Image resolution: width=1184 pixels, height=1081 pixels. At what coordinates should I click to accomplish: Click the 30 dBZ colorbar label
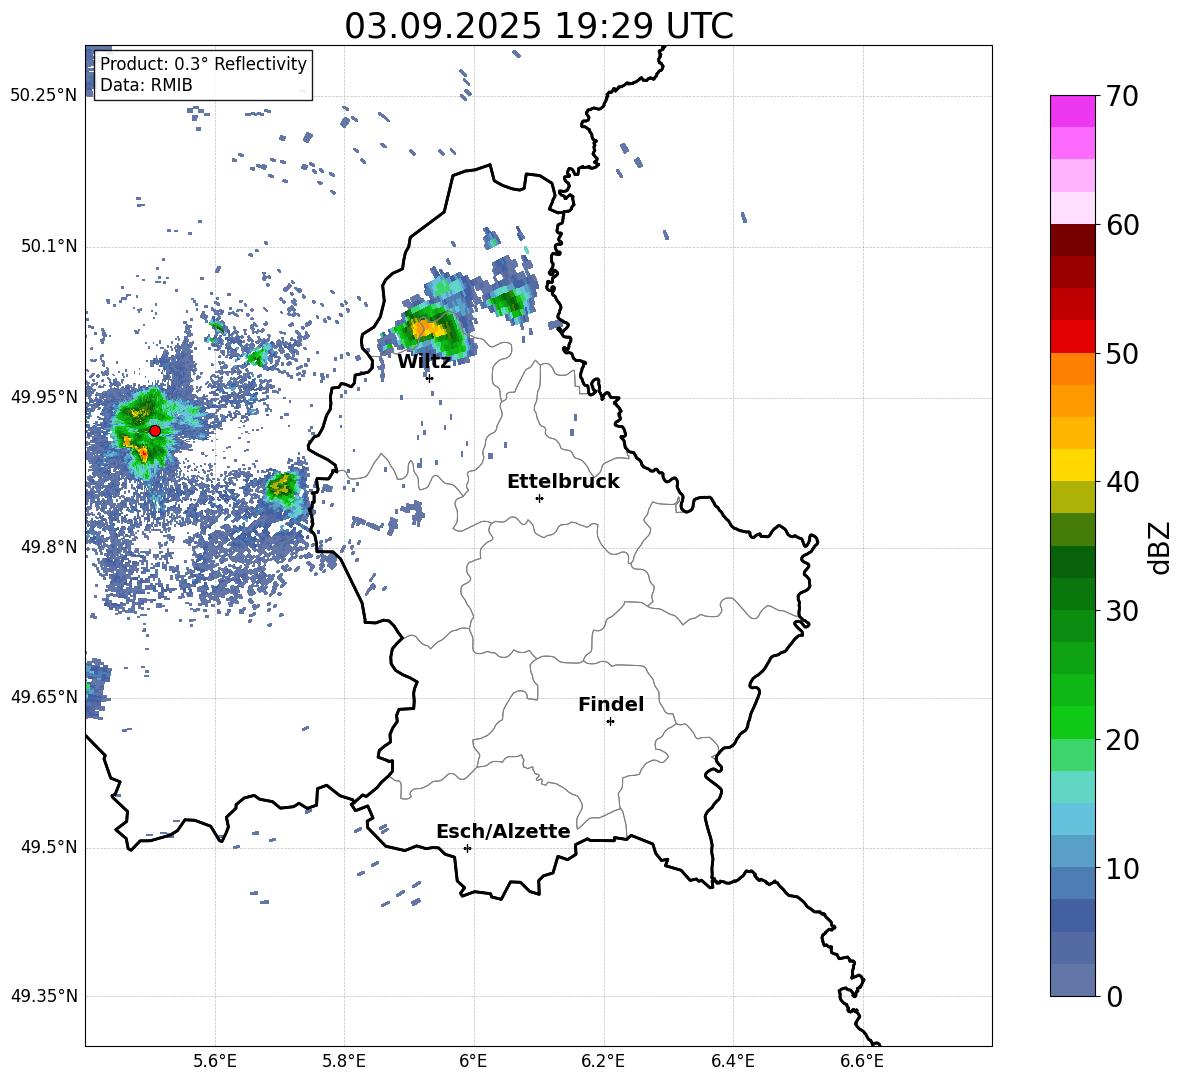(1122, 611)
